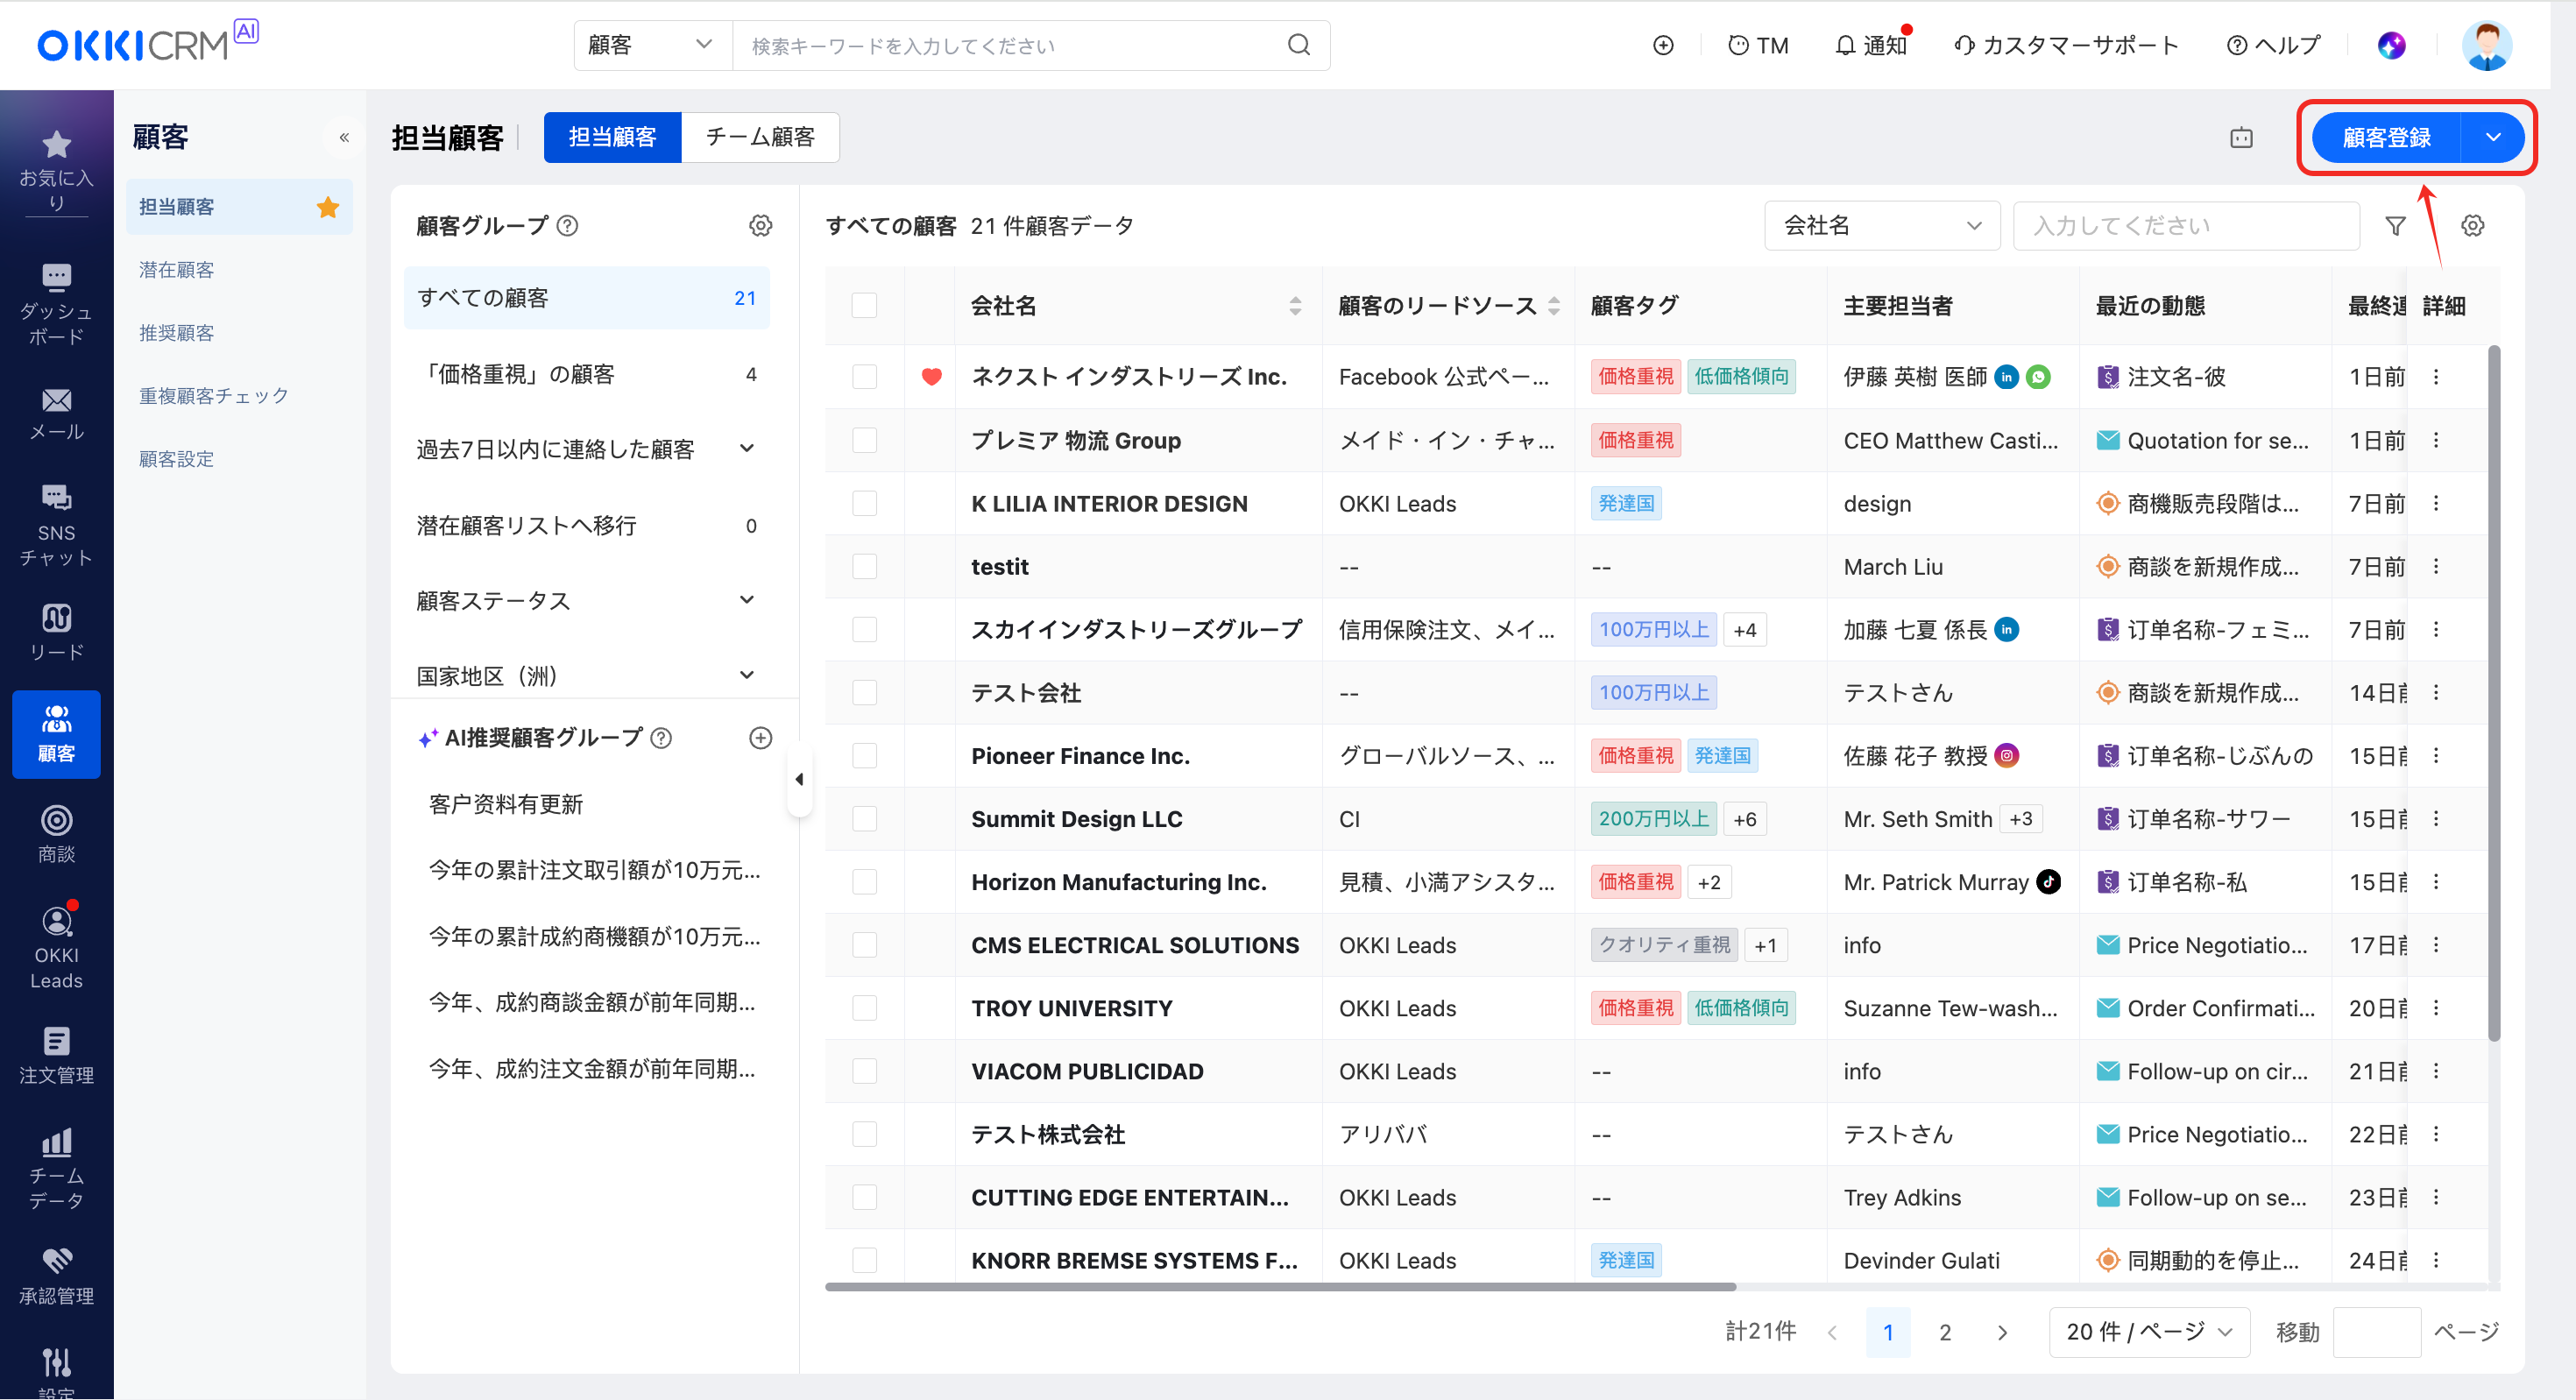
Task: Check the プレミア 物流 Group row checkbox
Action: tap(864, 440)
